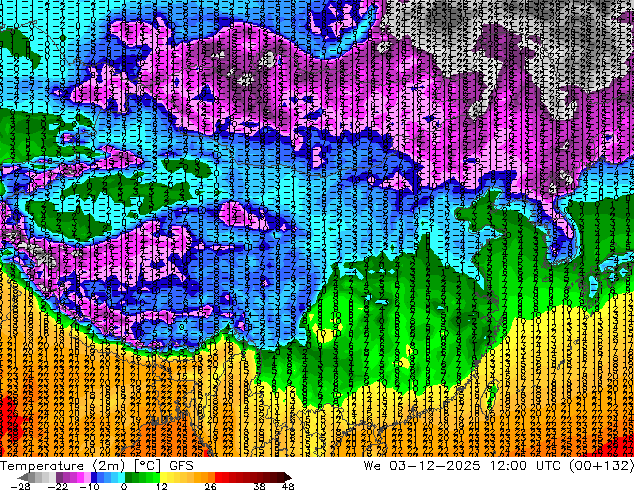Click the "We 03-12-2025" date text
This screenshot has height=490, width=634.
point(422,466)
